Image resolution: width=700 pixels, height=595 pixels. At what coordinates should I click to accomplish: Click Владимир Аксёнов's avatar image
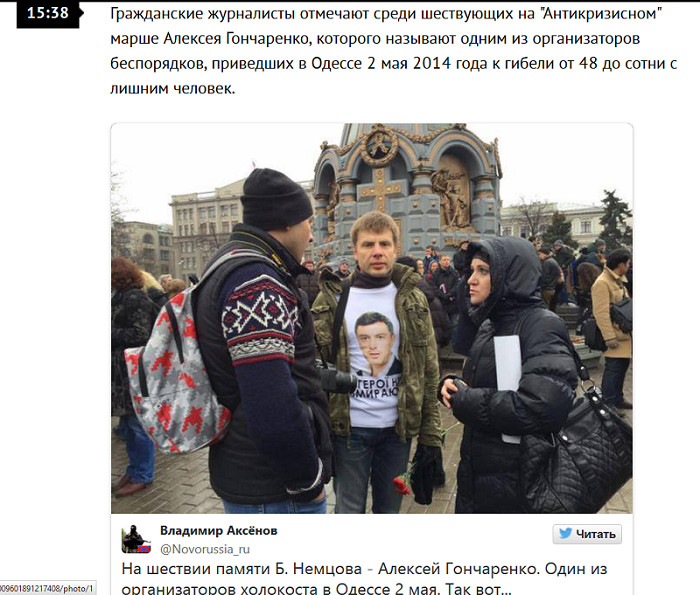pos(136,539)
